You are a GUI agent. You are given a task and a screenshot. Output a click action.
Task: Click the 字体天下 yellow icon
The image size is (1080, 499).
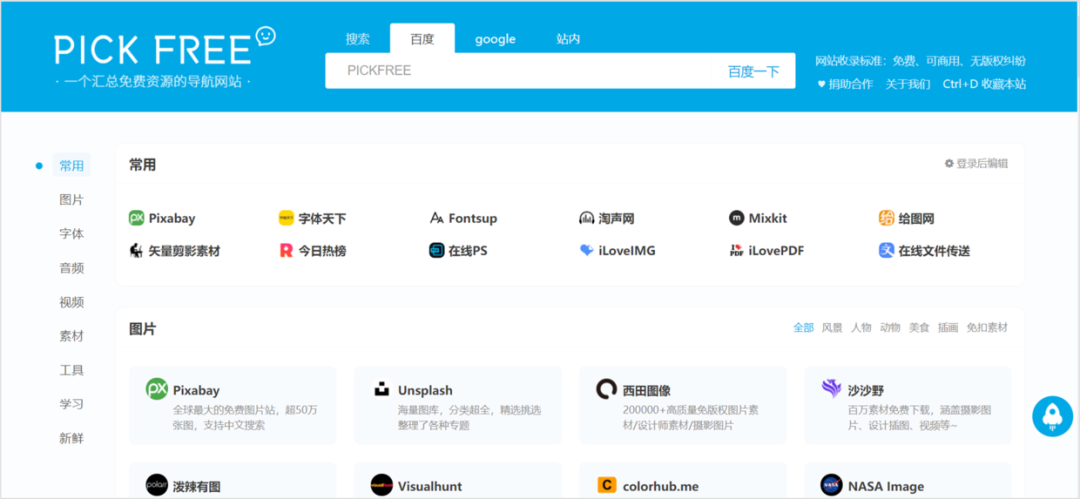tap(286, 218)
